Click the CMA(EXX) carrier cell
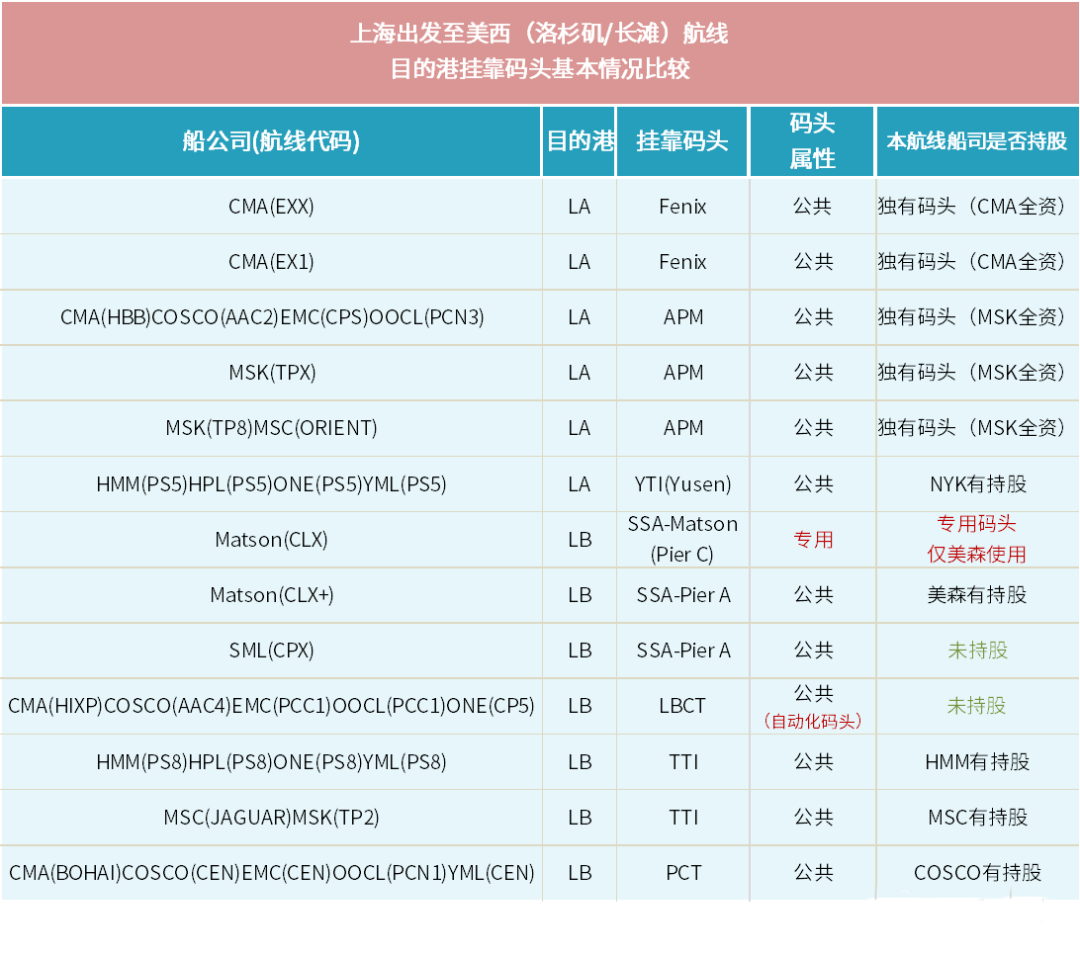Screen dimensions: 1080x958 coord(271,207)
